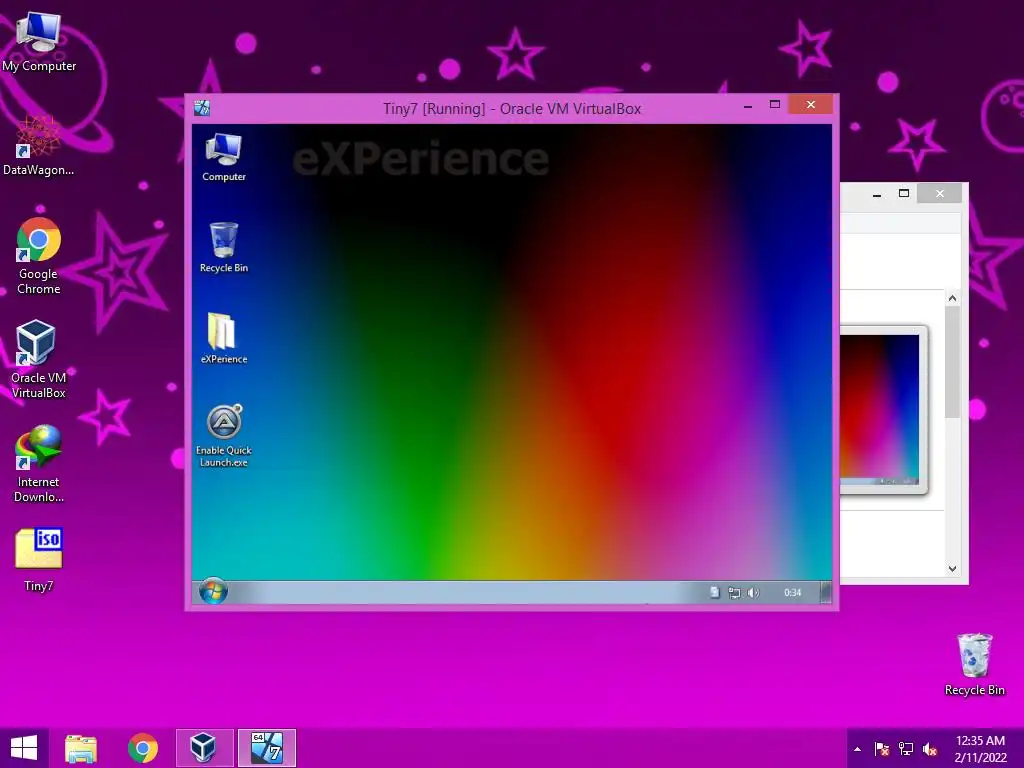
Task: Click VirtualBox window title bar icon
Action: [202, 108]
